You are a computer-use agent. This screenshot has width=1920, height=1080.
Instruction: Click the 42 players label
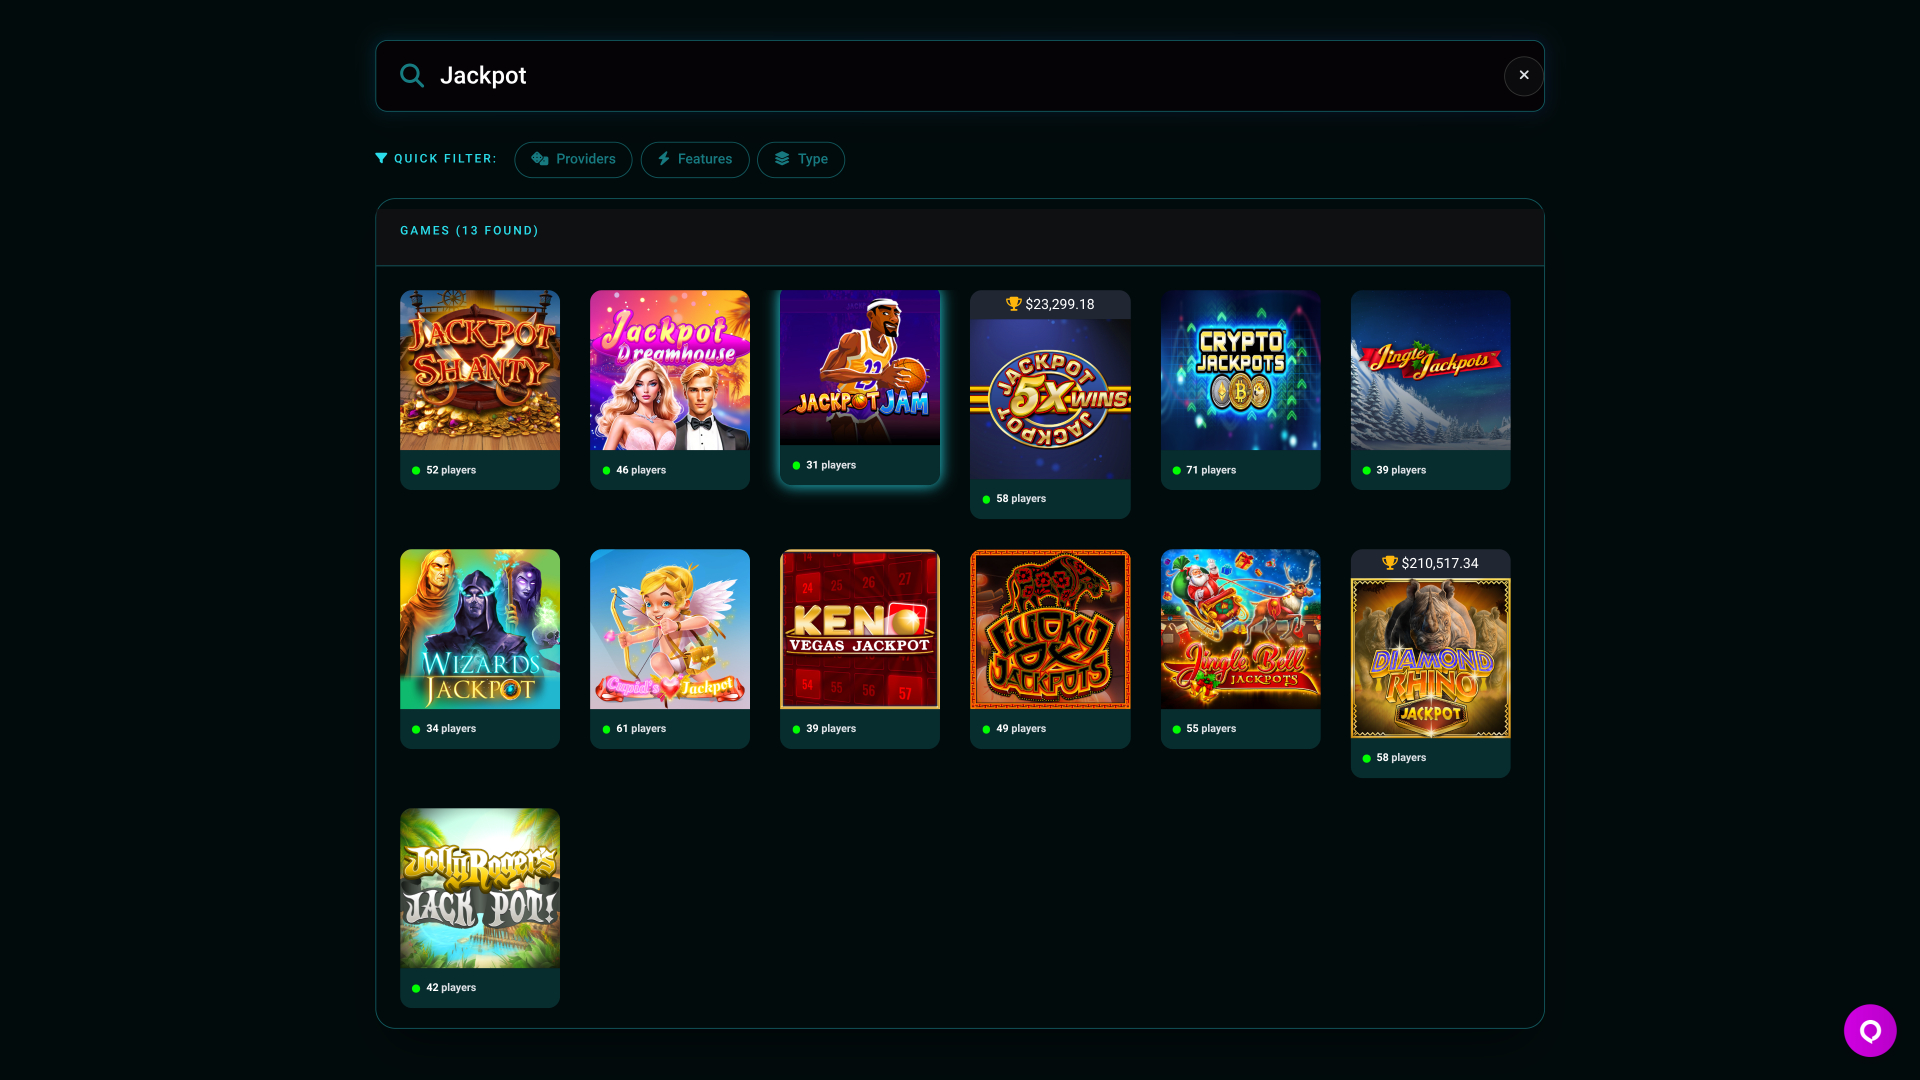(x=451, y=988)
